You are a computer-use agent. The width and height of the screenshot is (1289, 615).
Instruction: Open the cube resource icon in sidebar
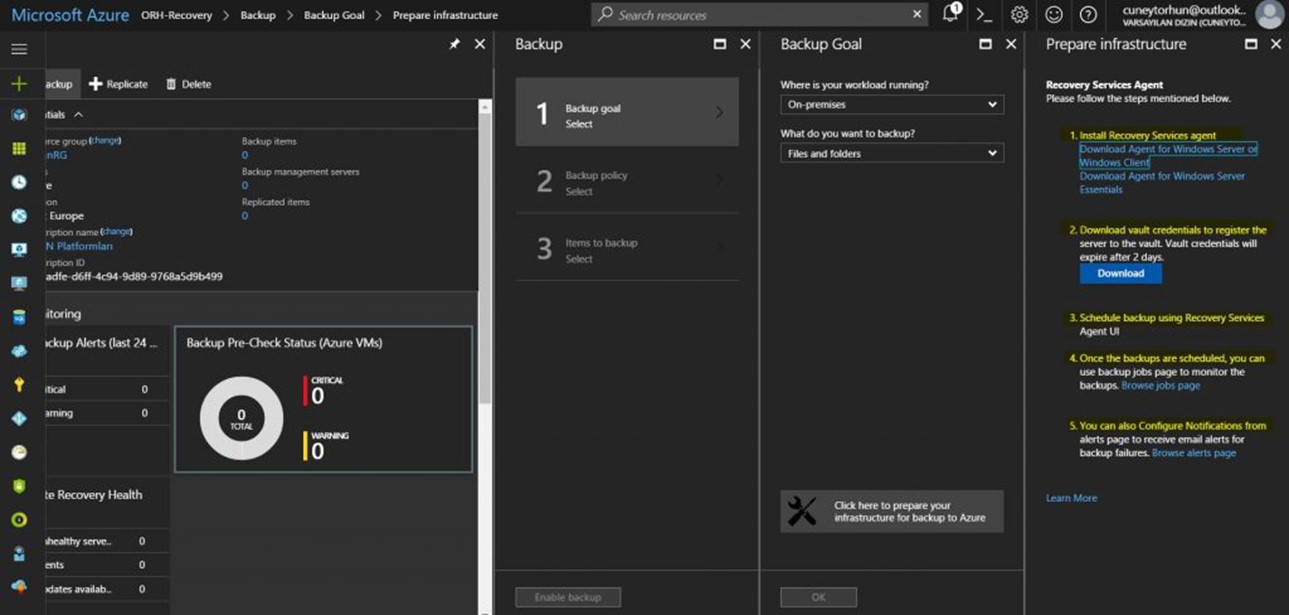pyautogui.click(x=19, y=115)
